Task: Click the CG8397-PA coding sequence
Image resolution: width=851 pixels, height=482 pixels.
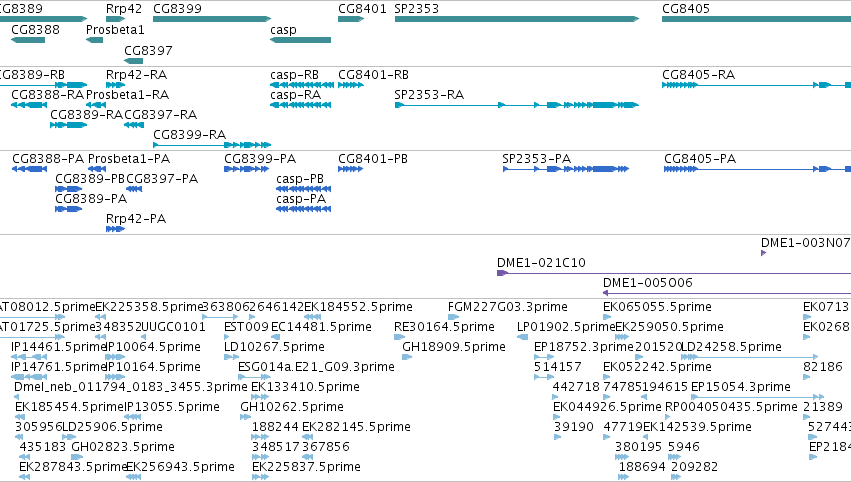Action: pyautogui.click(x=134, y=189)
